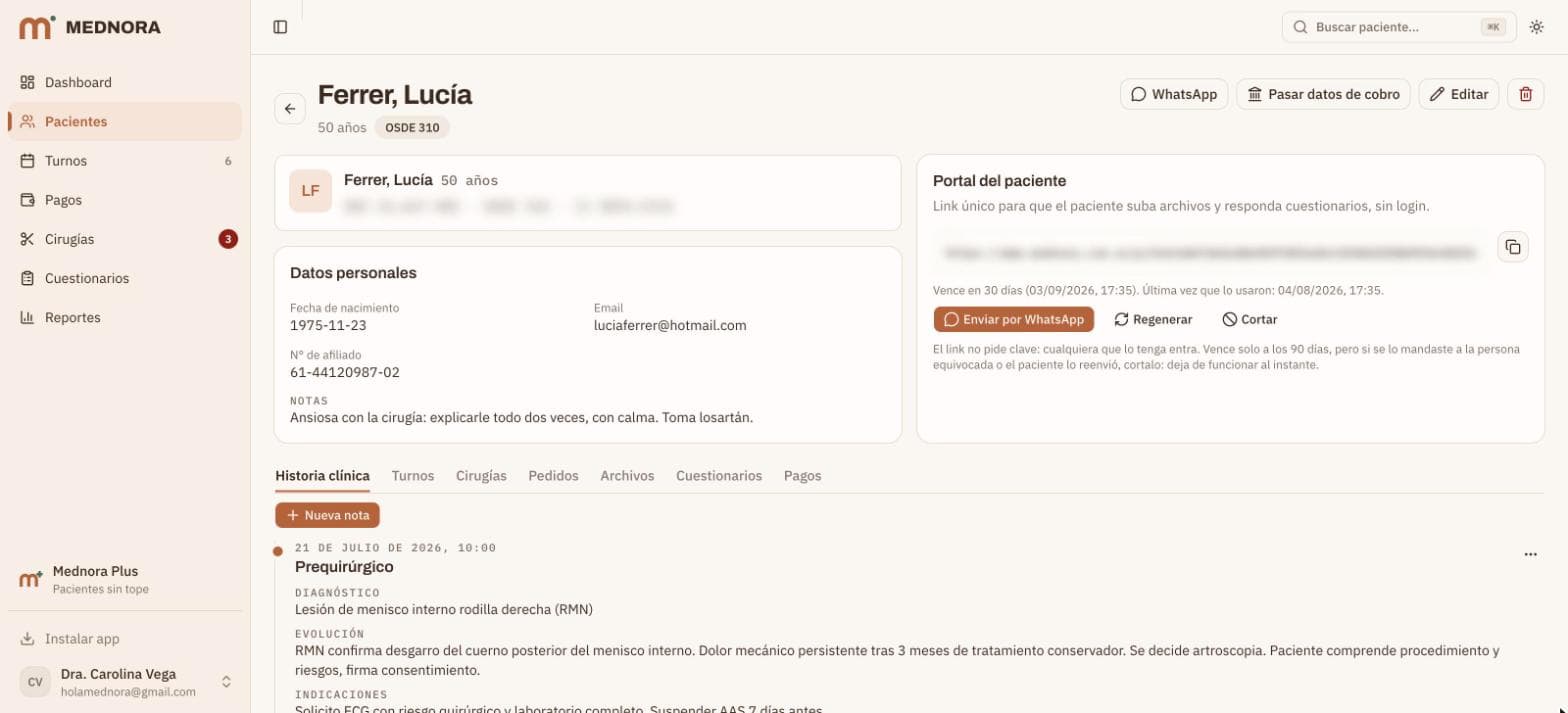The width and height of the screenshot is (1568, 713).
Task: Switch to the Pagos tab
Action: click(x=803, y=476)
